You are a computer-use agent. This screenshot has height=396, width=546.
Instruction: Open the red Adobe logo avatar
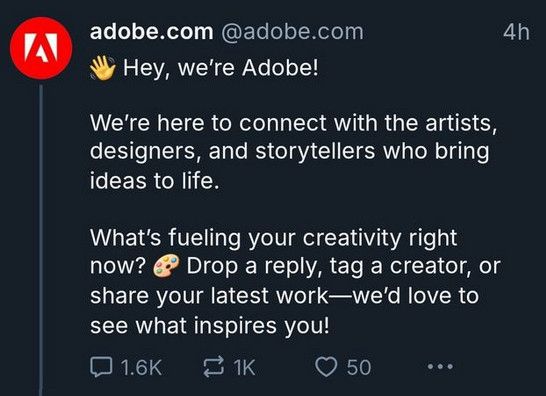click(41, 48)
